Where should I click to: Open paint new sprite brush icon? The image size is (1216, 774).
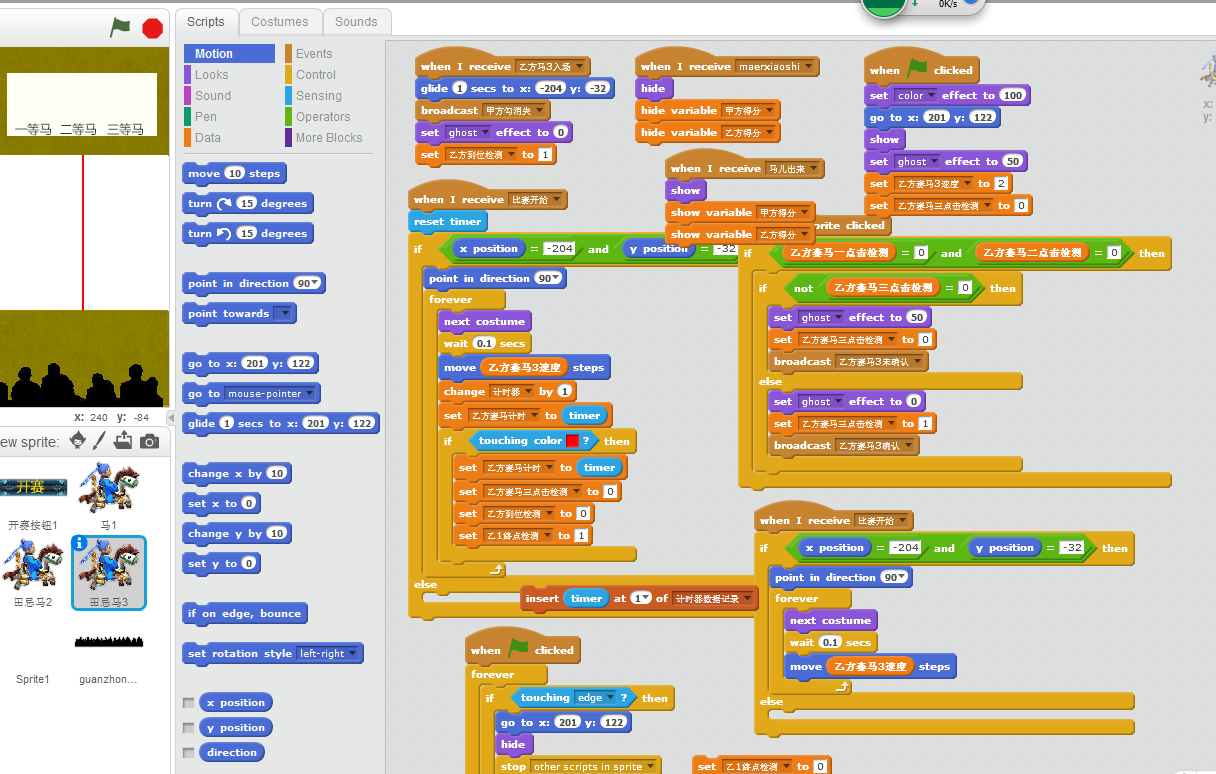point(100,441)
